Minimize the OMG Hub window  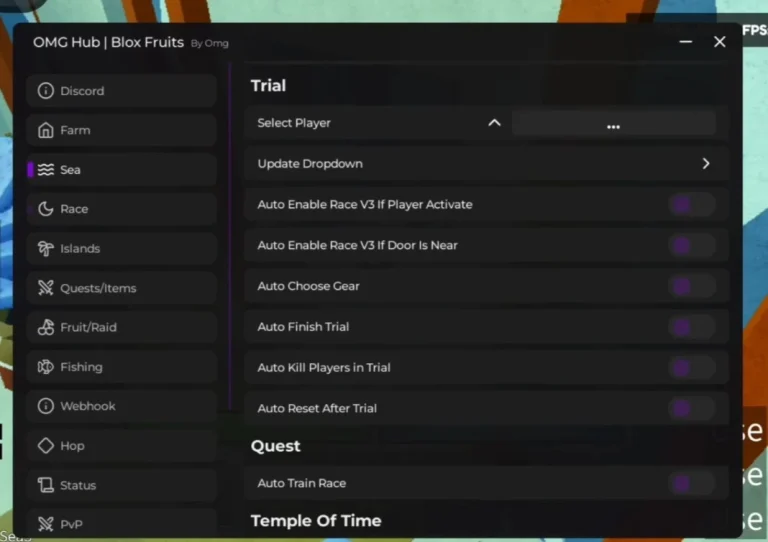coord(686,42)
